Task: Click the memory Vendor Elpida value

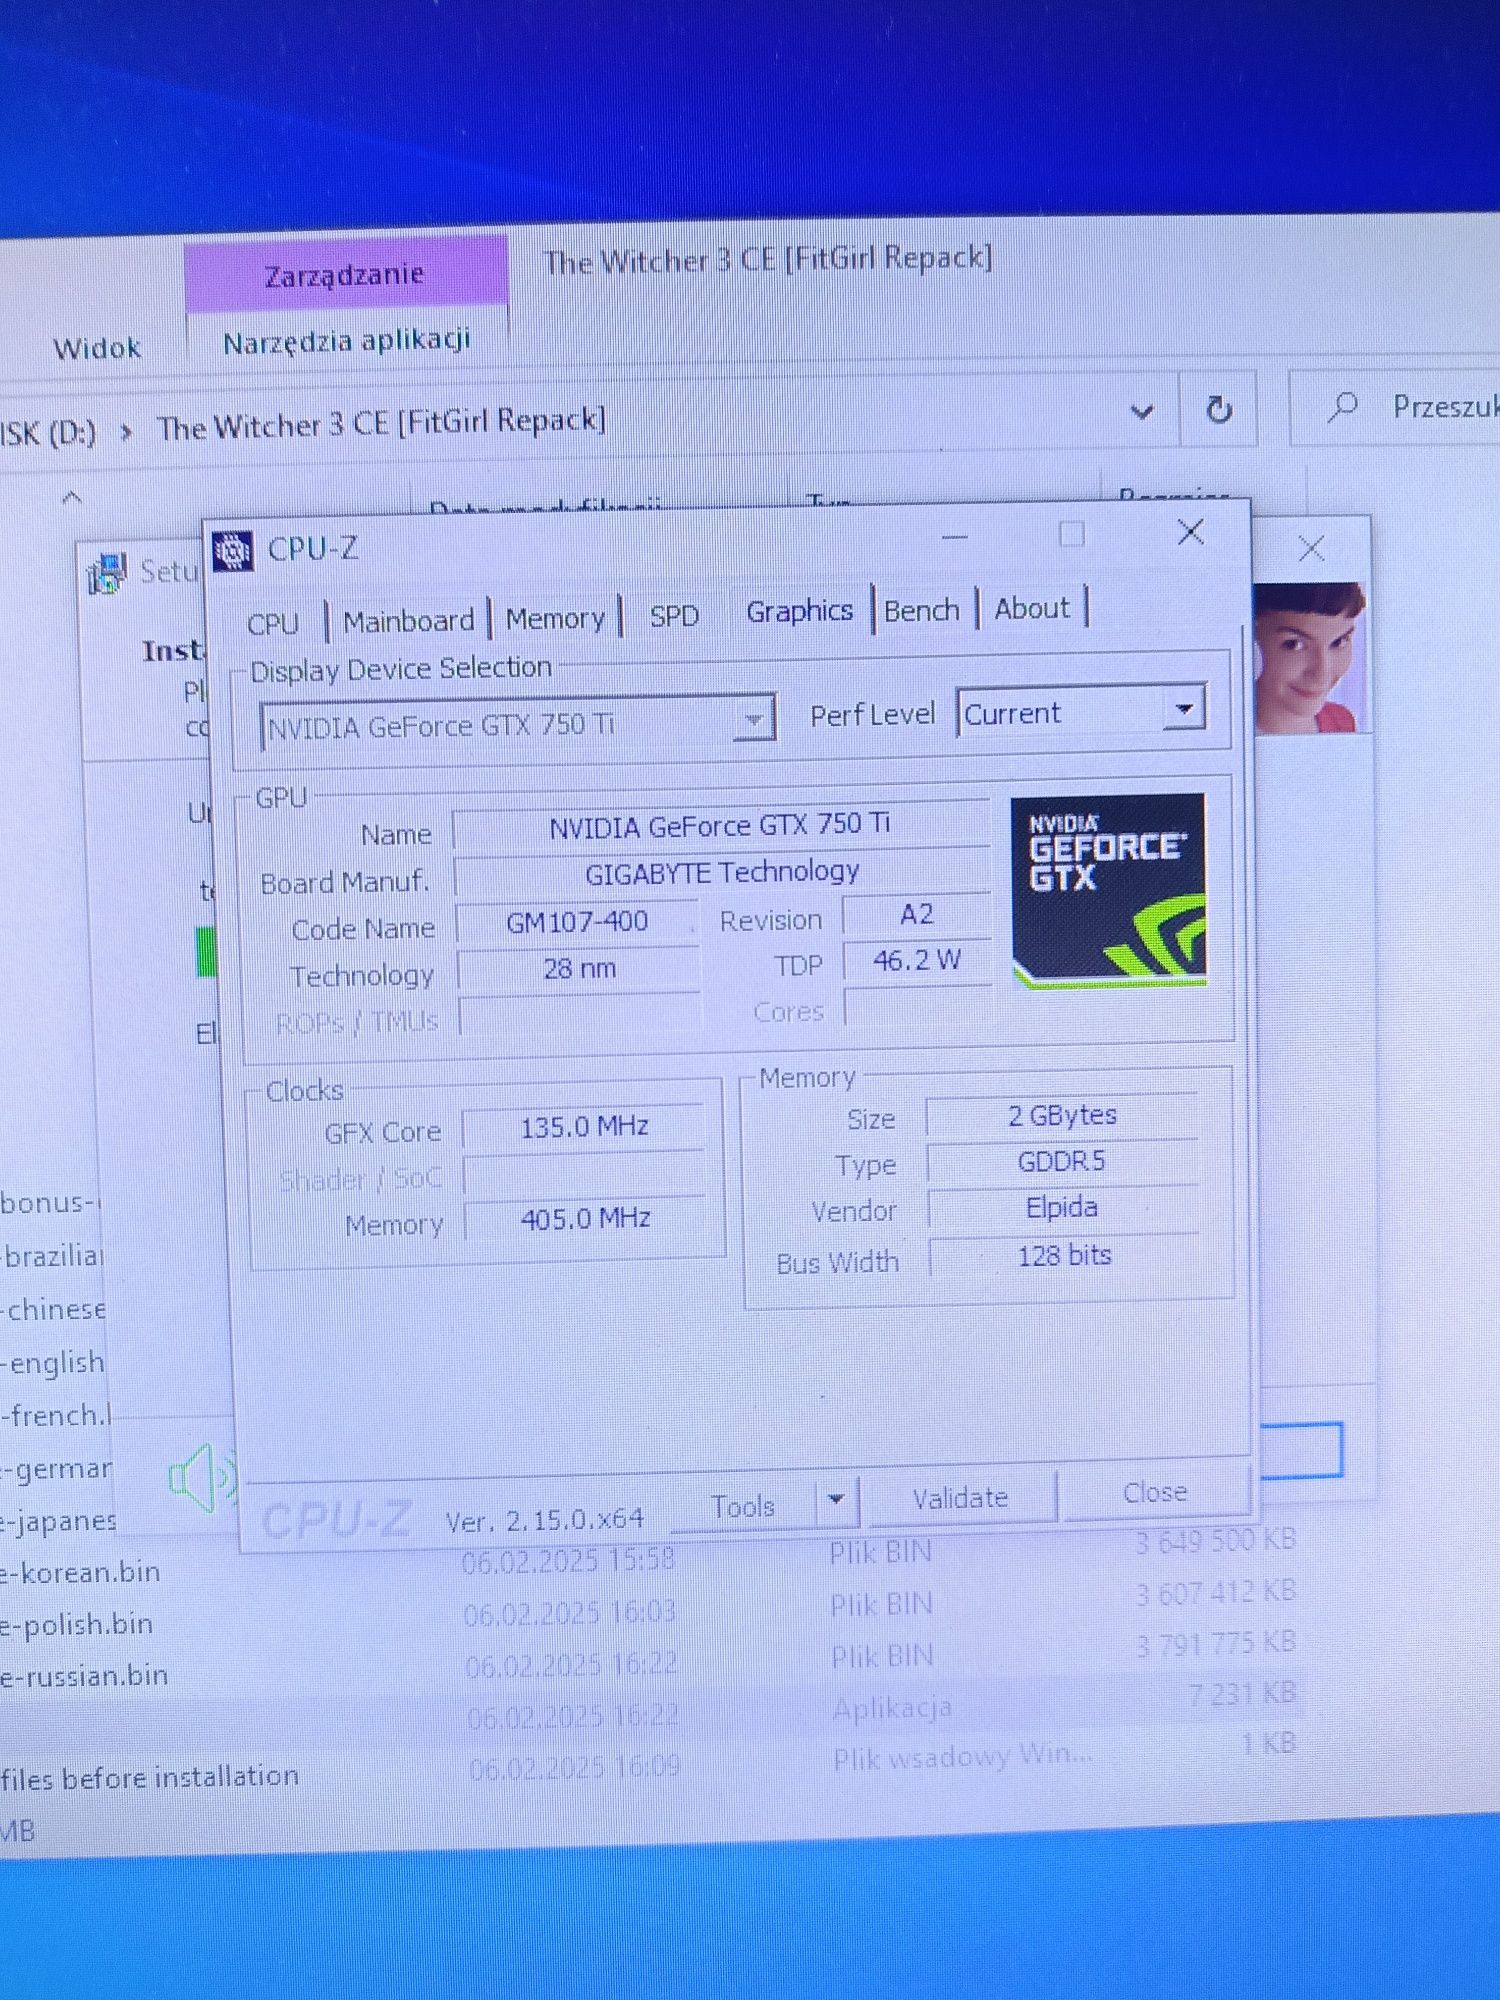Action: click(1062, 1208)
